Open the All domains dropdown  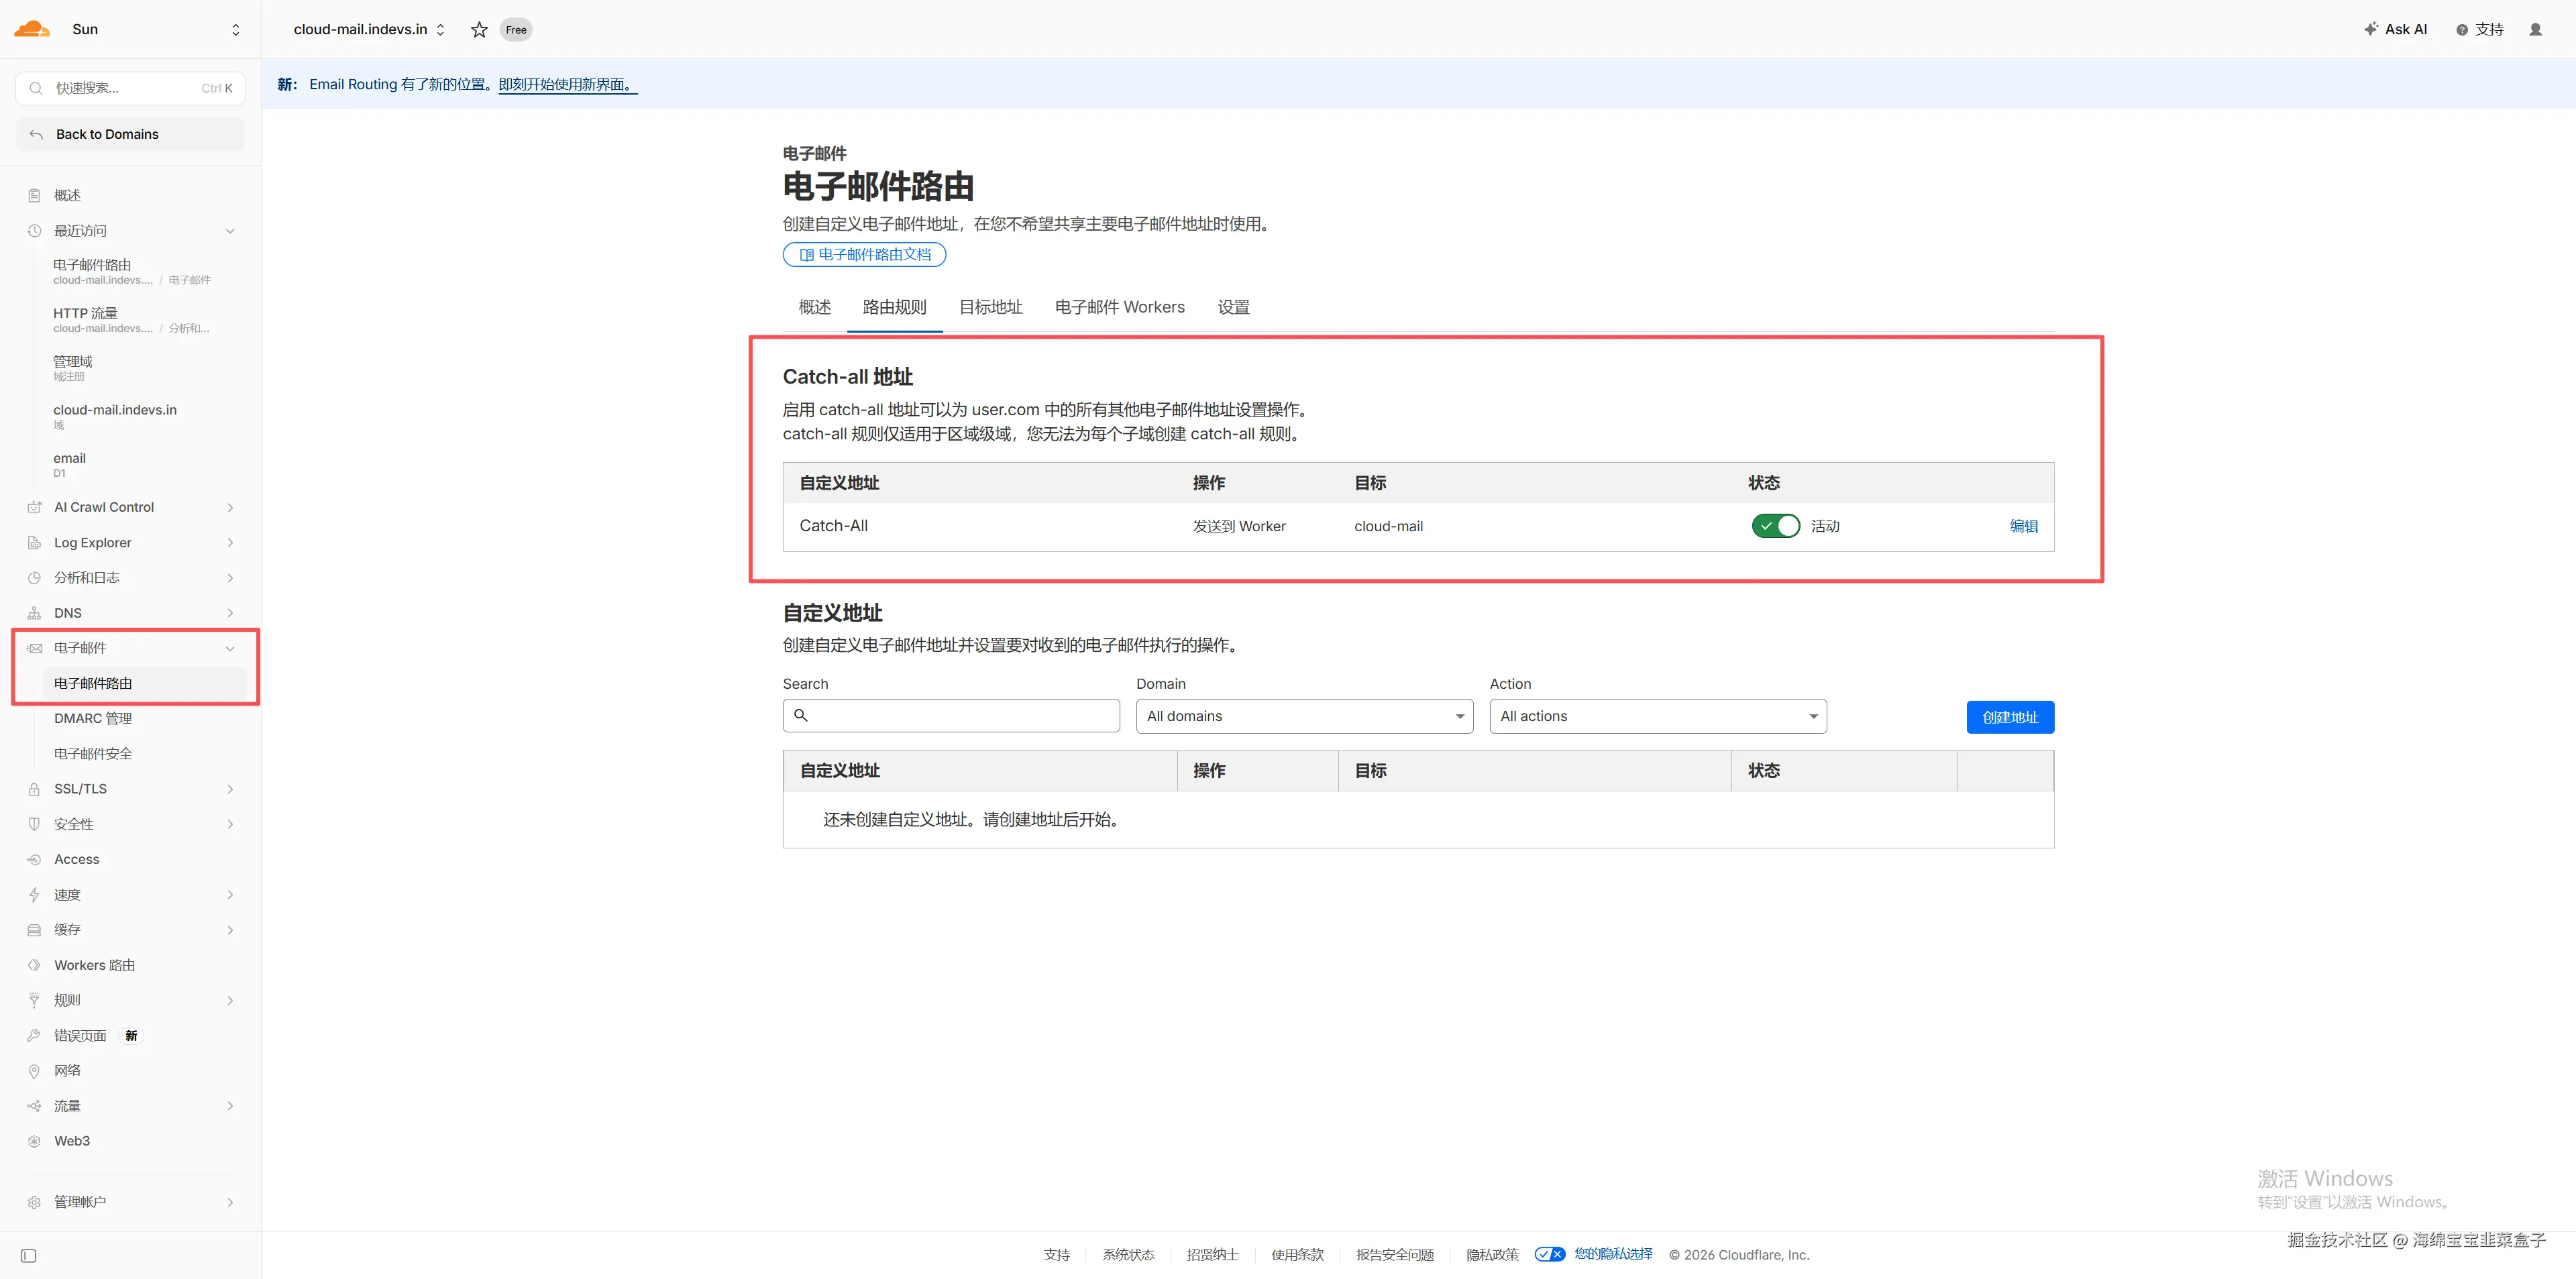[1304, 716]
